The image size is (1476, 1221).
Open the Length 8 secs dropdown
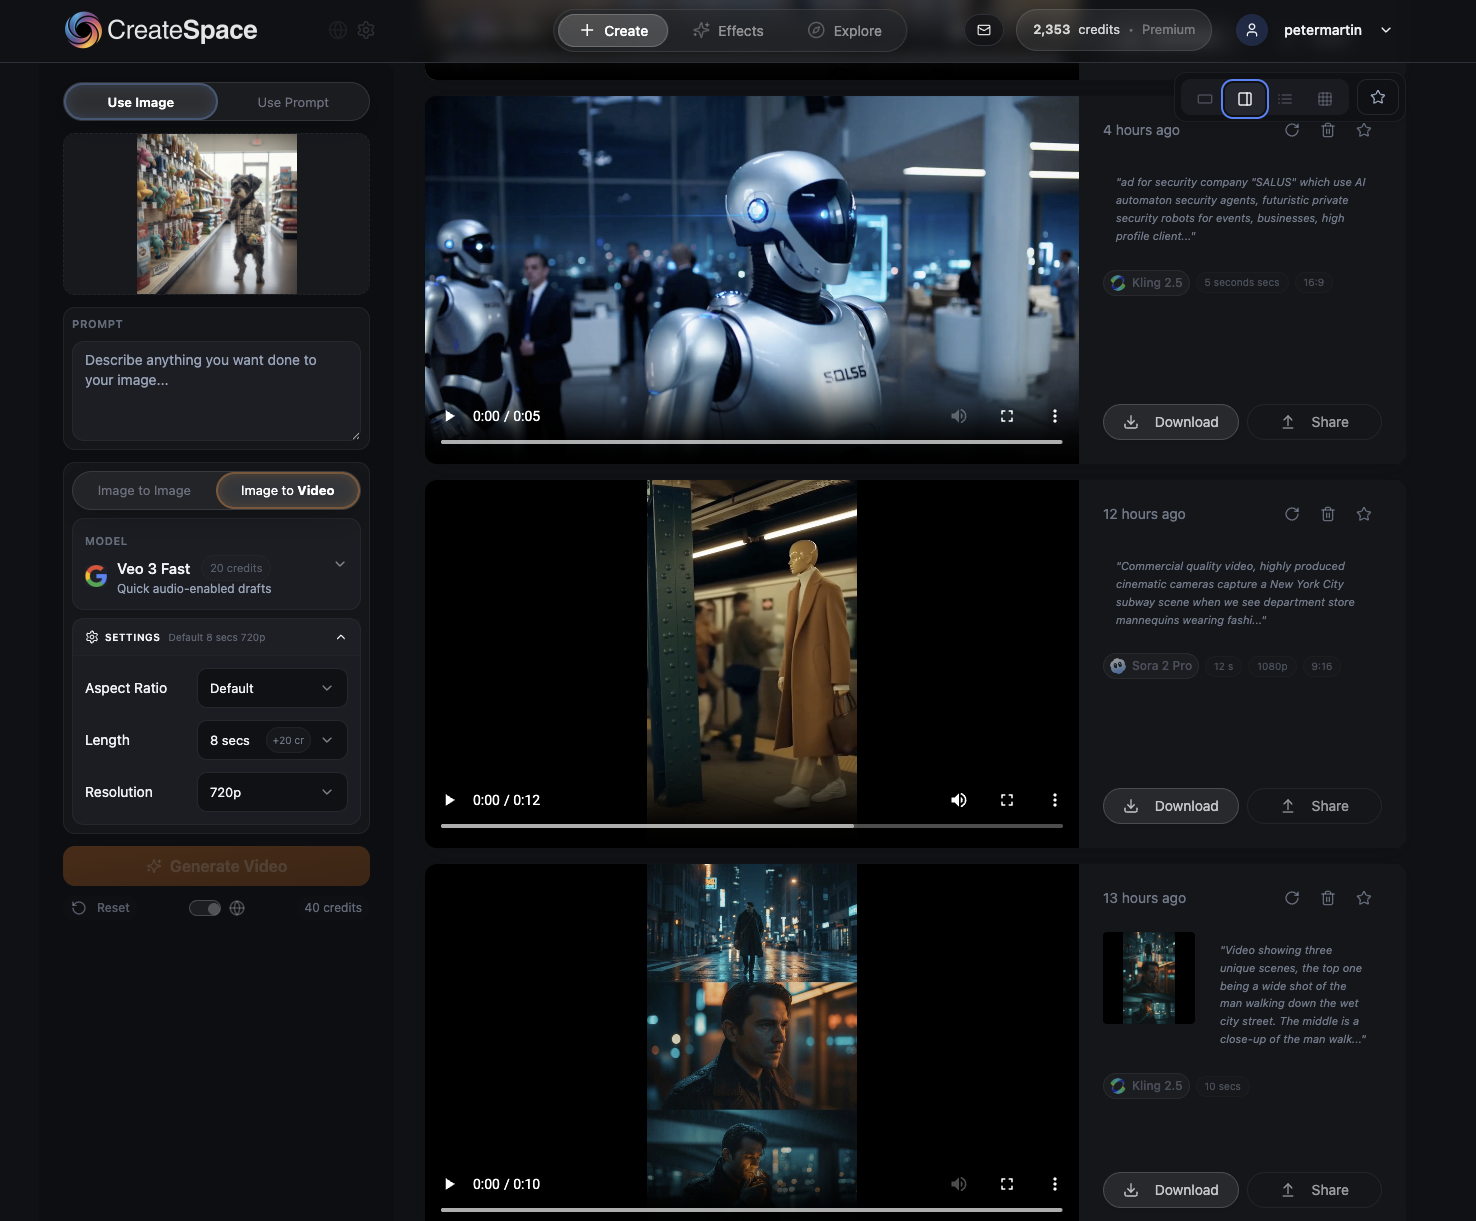tap(272, 740)
